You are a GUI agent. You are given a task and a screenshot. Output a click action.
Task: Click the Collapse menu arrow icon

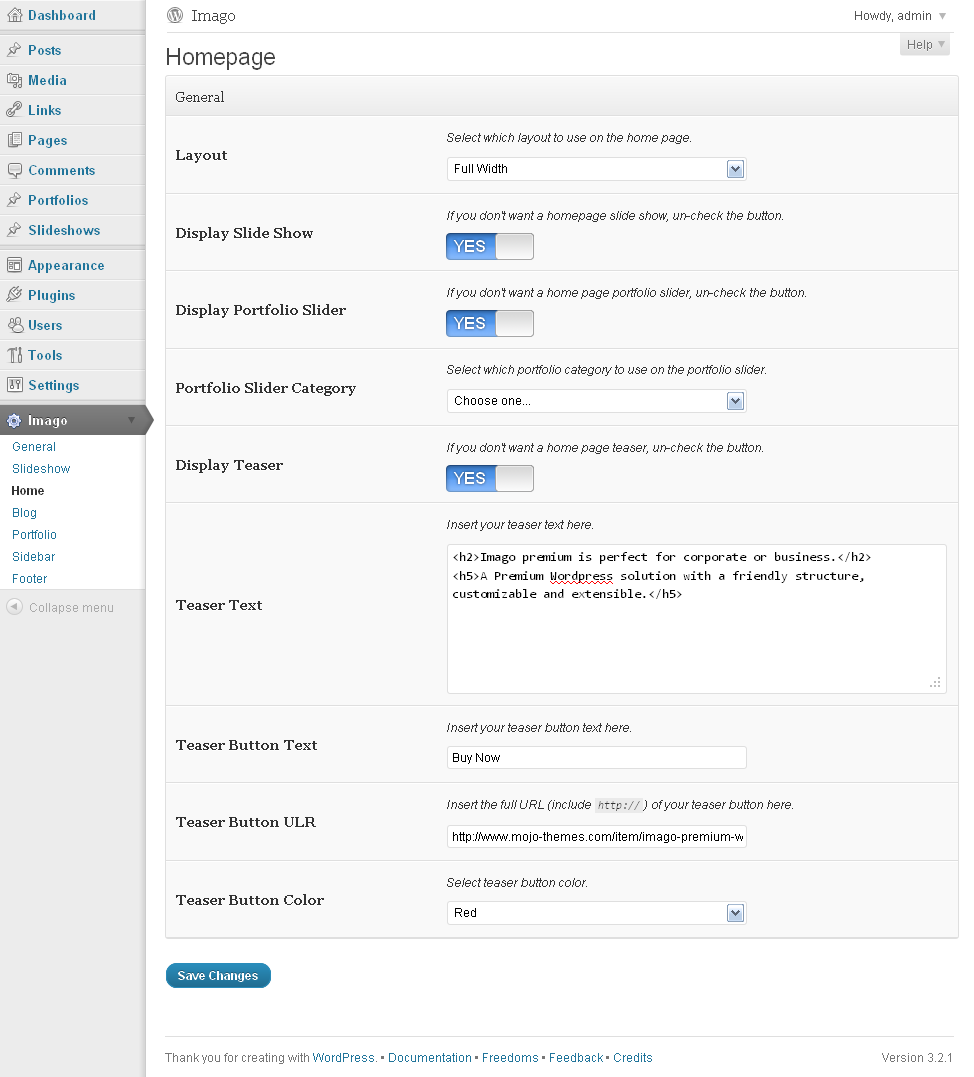point(14,607)
